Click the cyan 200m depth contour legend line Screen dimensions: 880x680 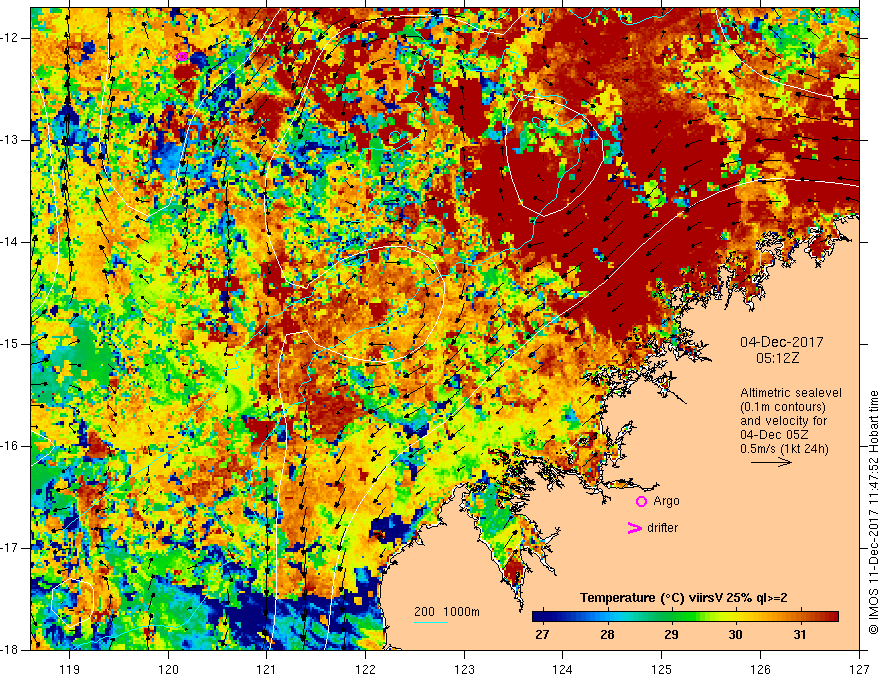tap(431, 622)
